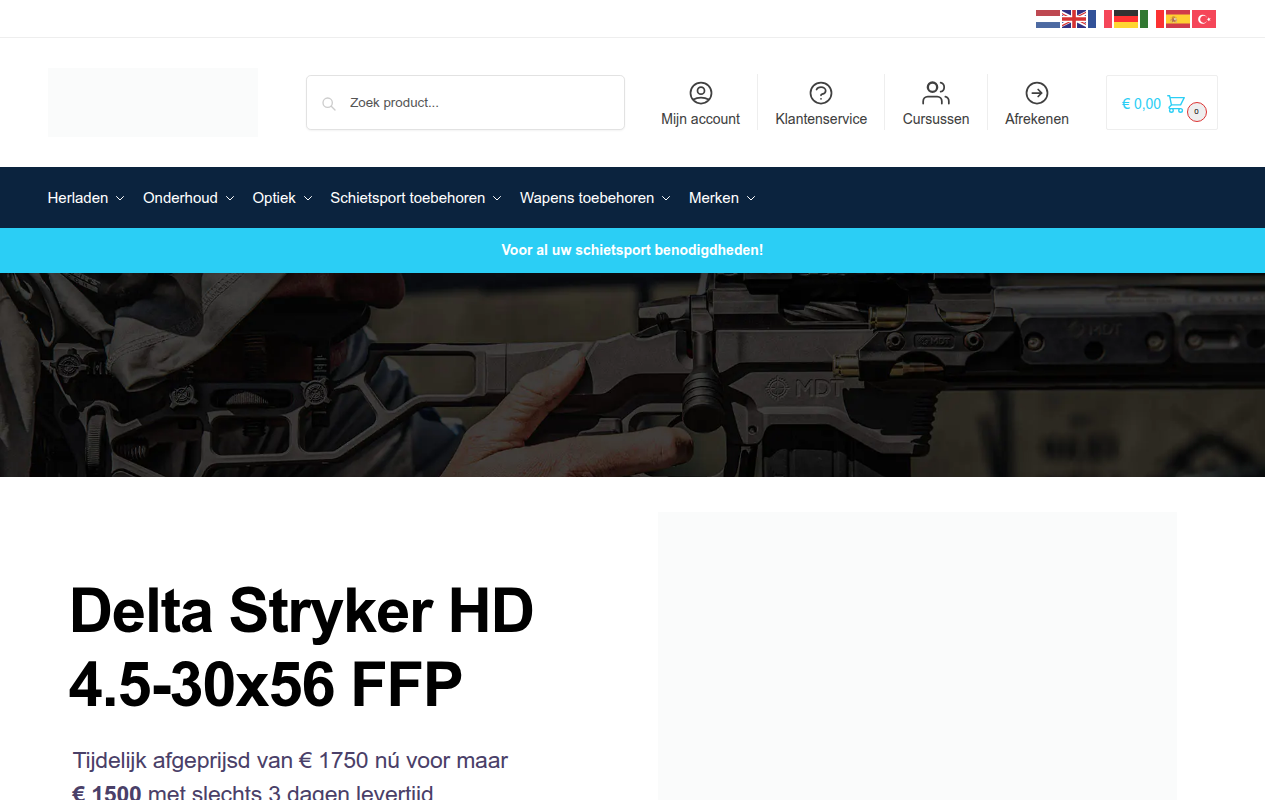1280x800 pixels.
Task: Switch language with the French flag
Action: [1099, 19]
